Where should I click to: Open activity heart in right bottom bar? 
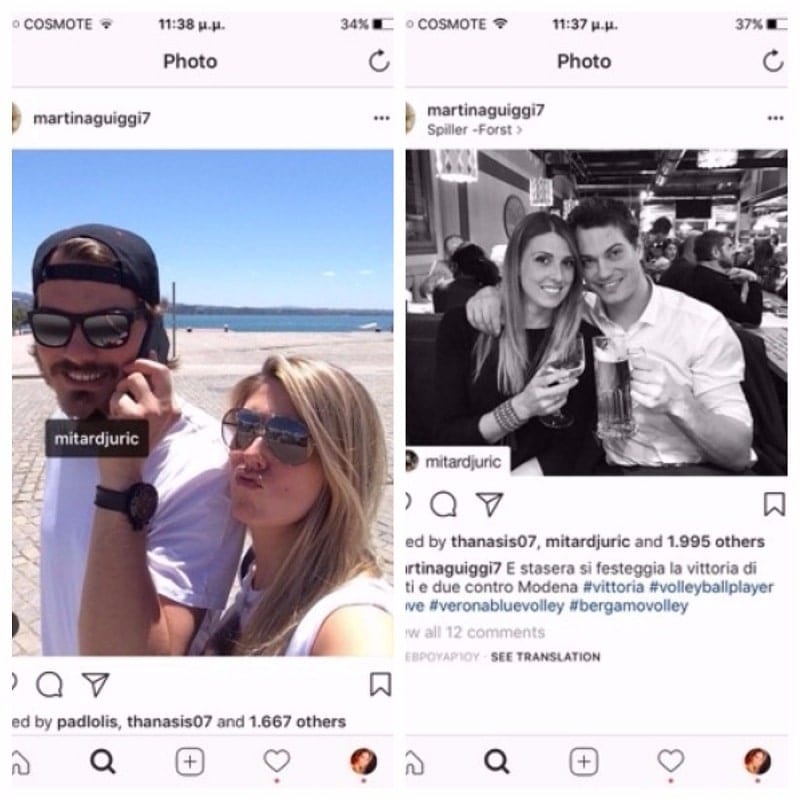tap(670, 761)
